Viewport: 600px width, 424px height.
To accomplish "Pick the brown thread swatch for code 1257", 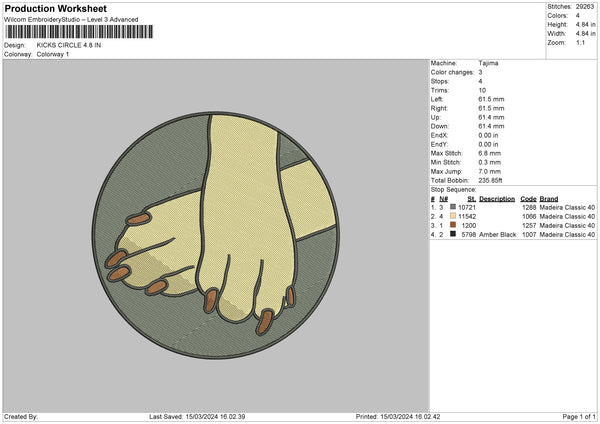I will tap(453, 225).
